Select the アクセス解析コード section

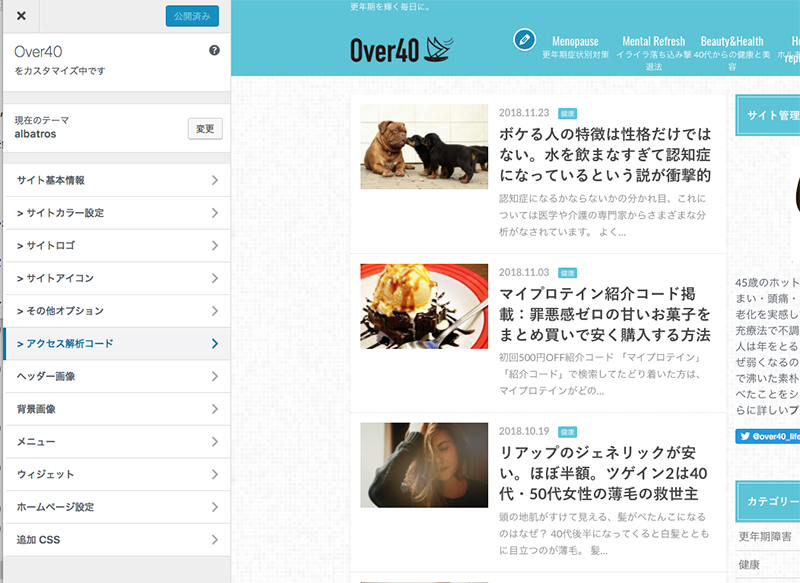click(116, 344)
